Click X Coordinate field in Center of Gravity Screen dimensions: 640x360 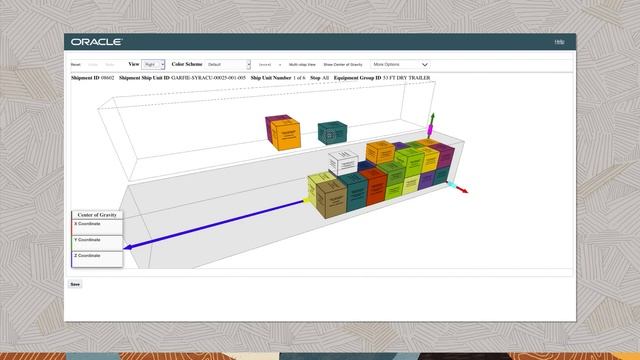tap(97, 227)
